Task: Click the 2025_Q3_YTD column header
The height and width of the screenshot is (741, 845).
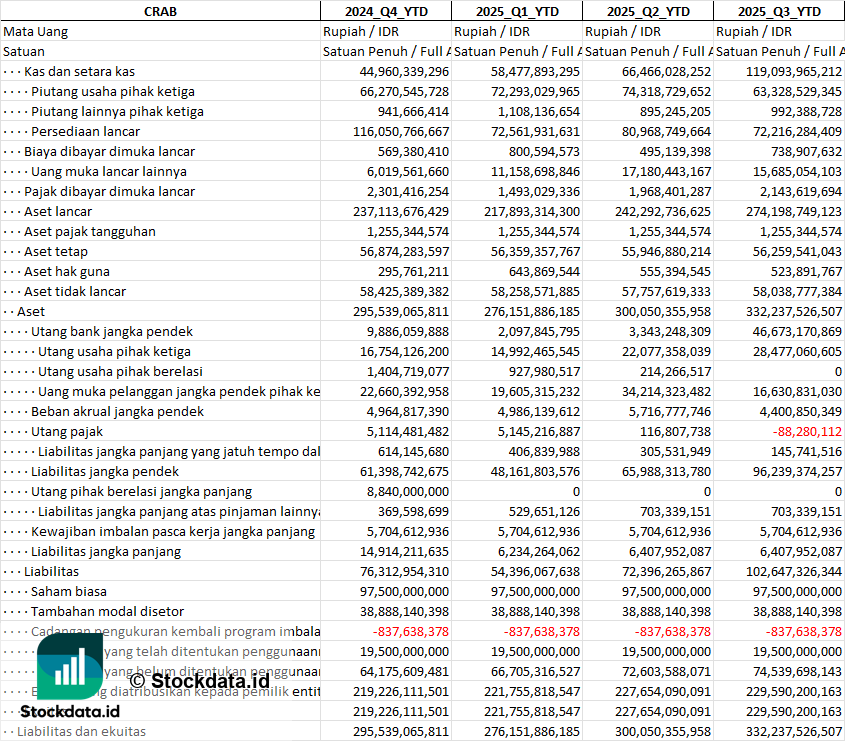Action: pos(779,11)
